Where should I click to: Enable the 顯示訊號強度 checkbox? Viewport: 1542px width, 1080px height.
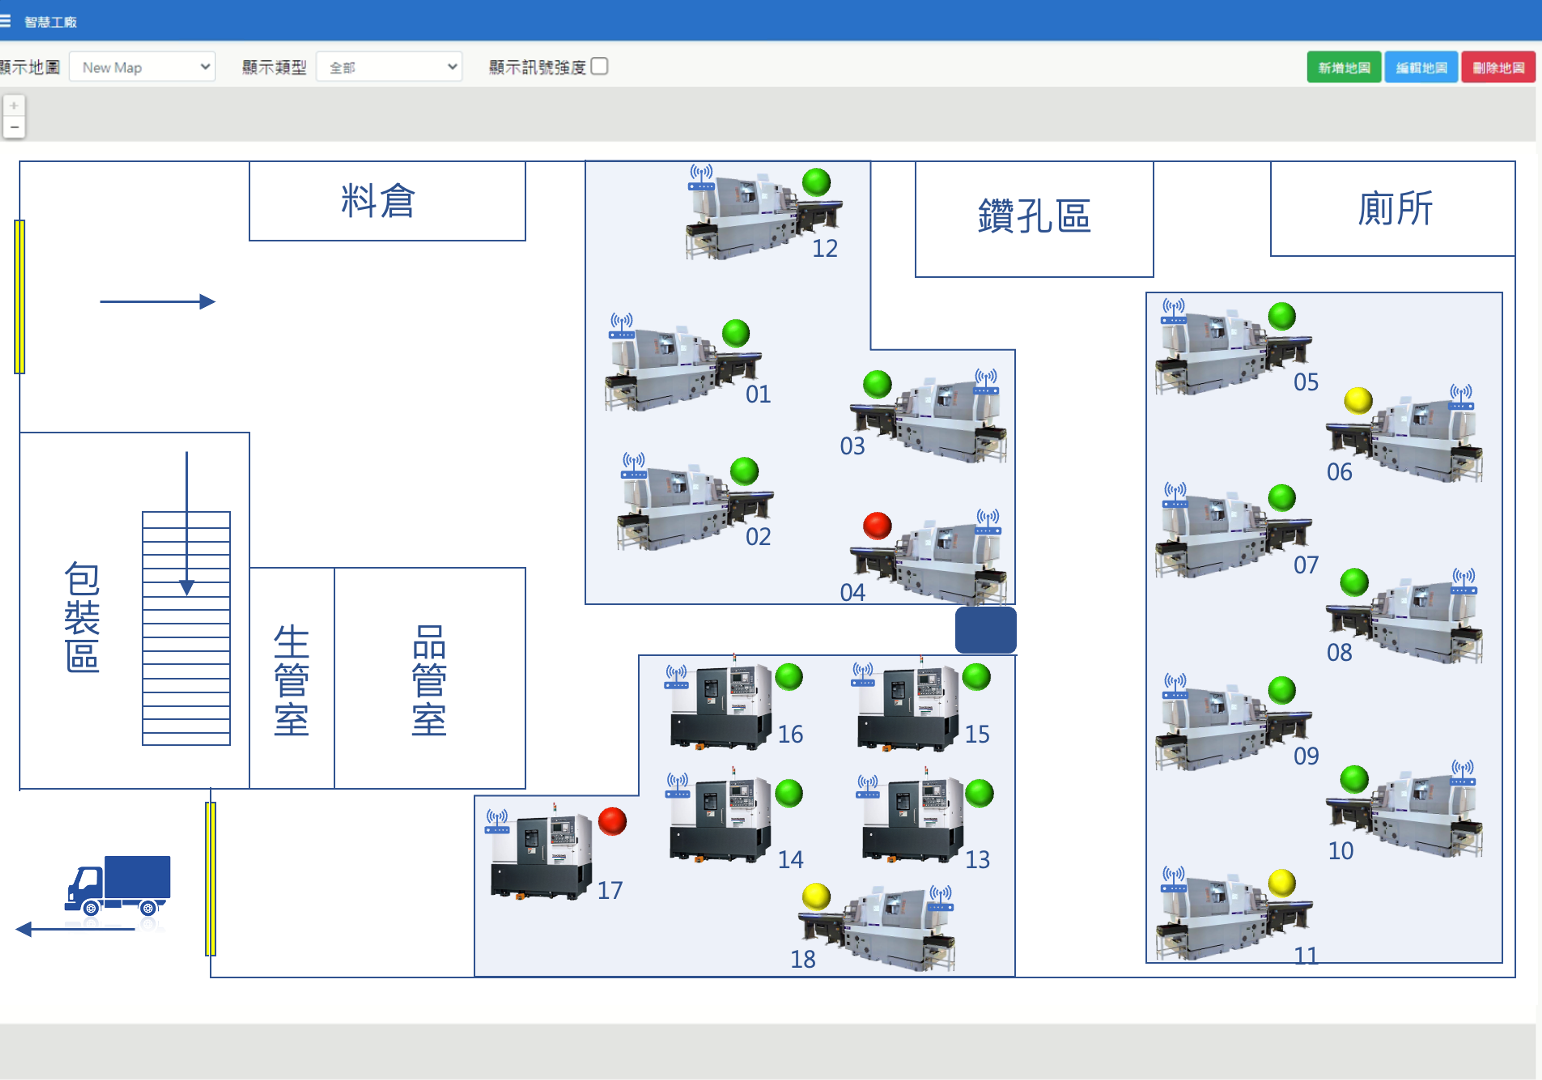click(599, 66)
